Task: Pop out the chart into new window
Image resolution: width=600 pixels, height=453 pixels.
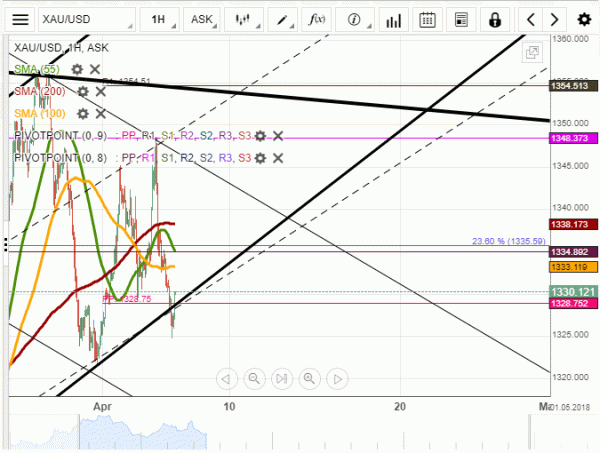Action: 532,52
